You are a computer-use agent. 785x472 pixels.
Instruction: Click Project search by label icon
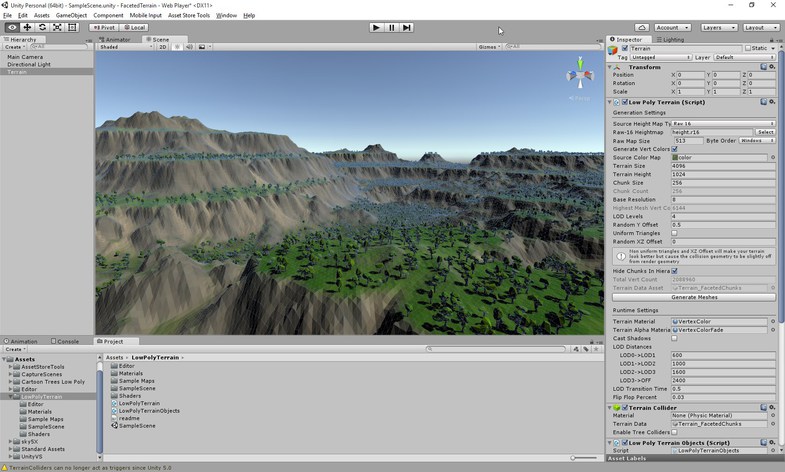586,349
